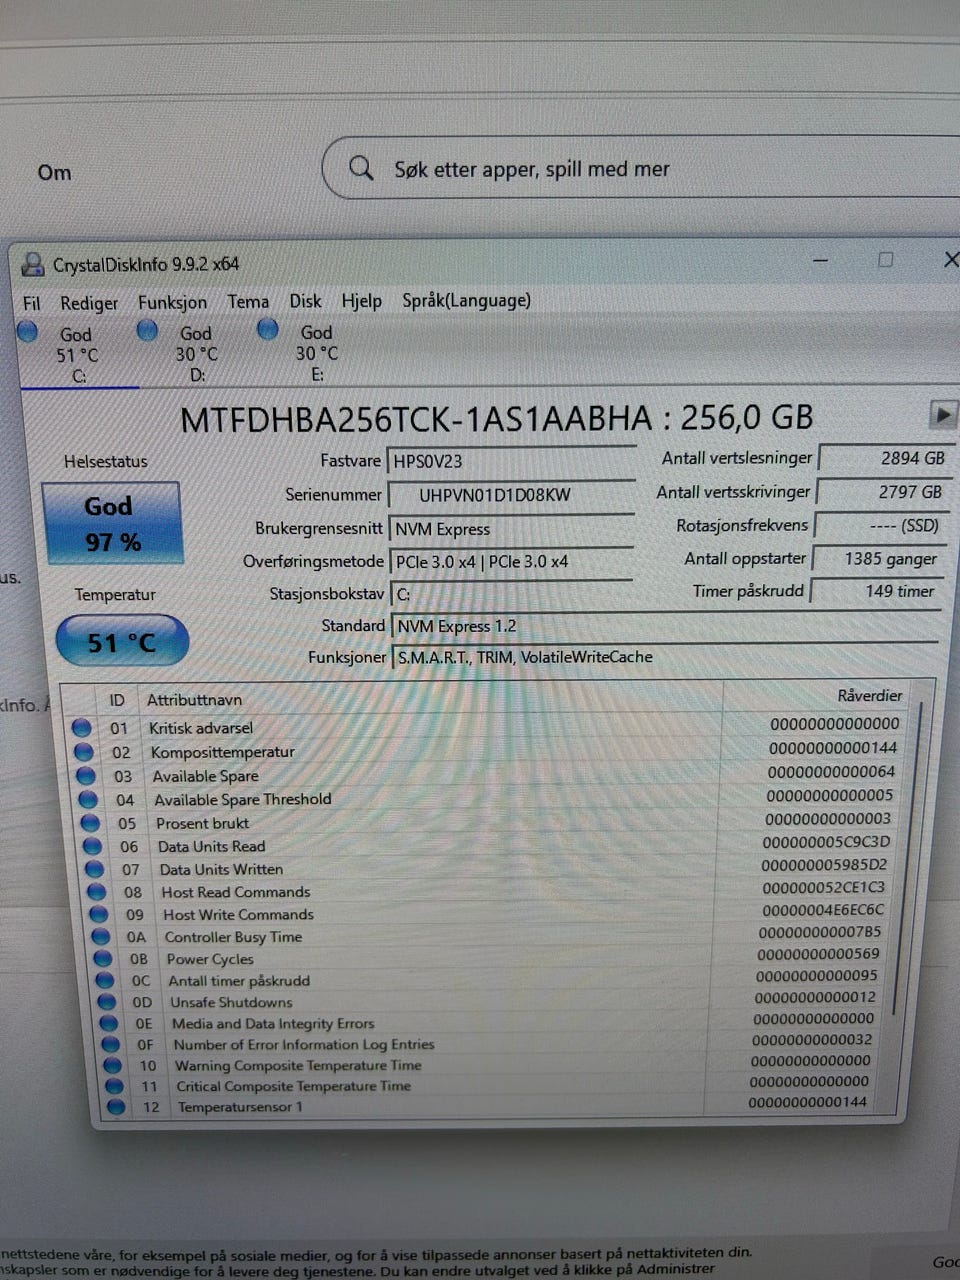
Task: Click the Antall vertslesninger value 2894 GB
Action: pos(886,458)
